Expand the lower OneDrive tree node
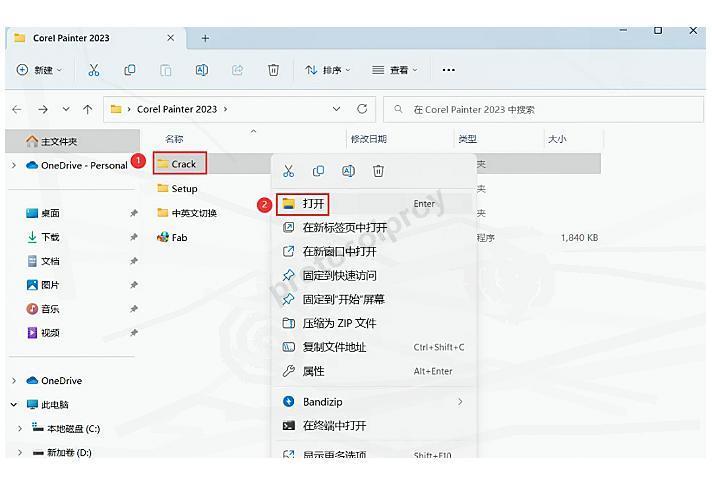The width and height of the screenshot is (712, 486). 14,381
